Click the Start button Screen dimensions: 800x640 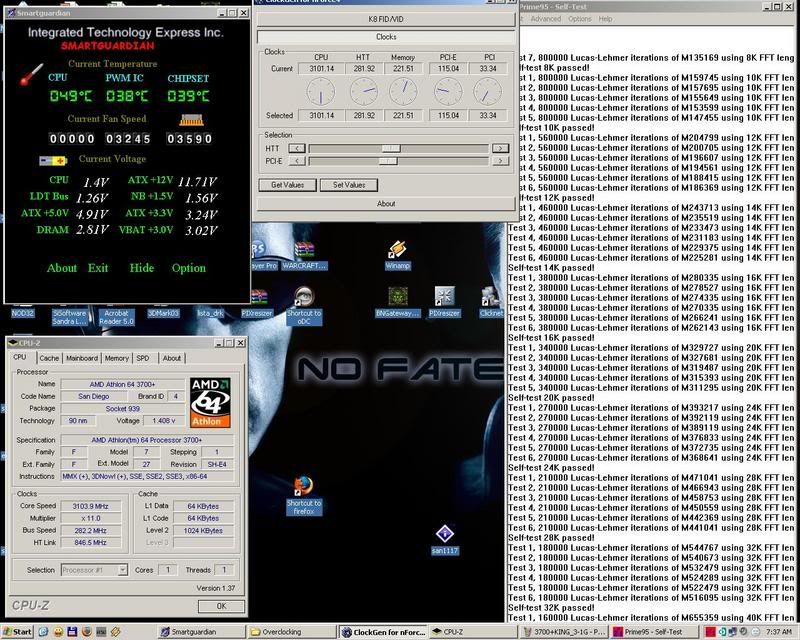(17, 632)
